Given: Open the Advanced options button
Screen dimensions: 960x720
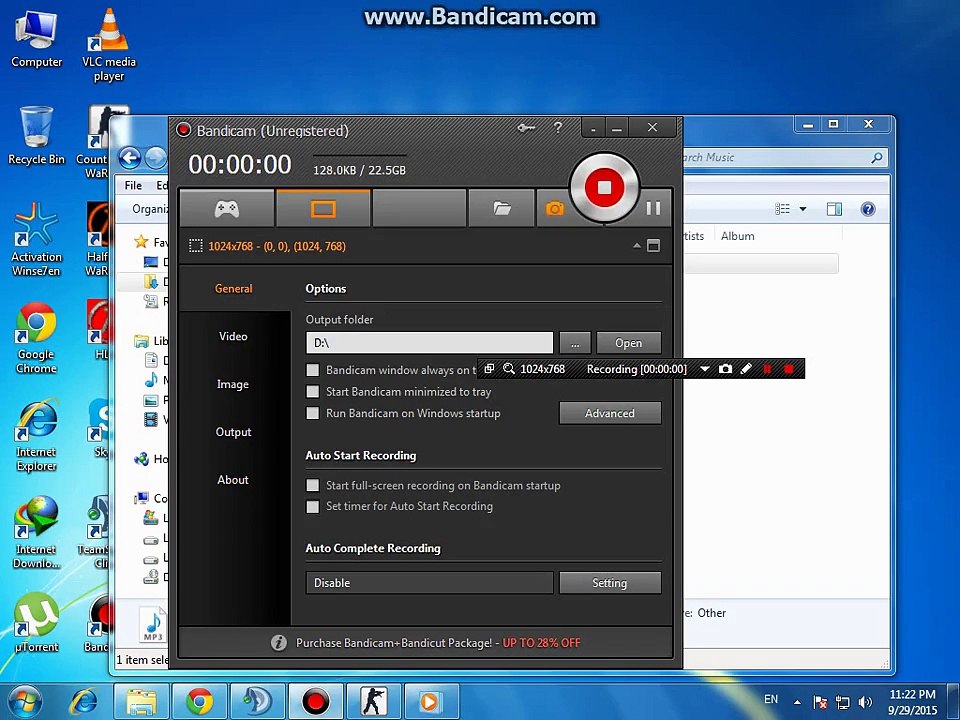Looking at the screenshot, I should point(610,413).
